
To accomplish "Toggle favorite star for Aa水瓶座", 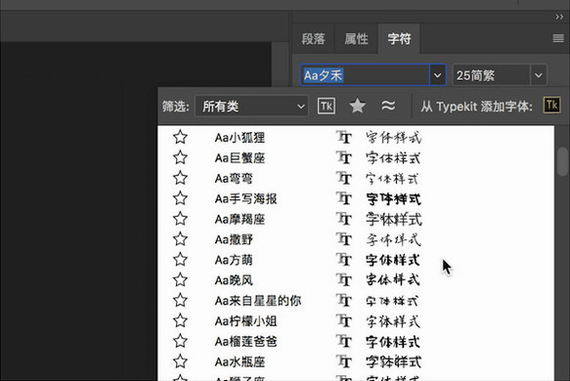I will (x=180, y=361).
